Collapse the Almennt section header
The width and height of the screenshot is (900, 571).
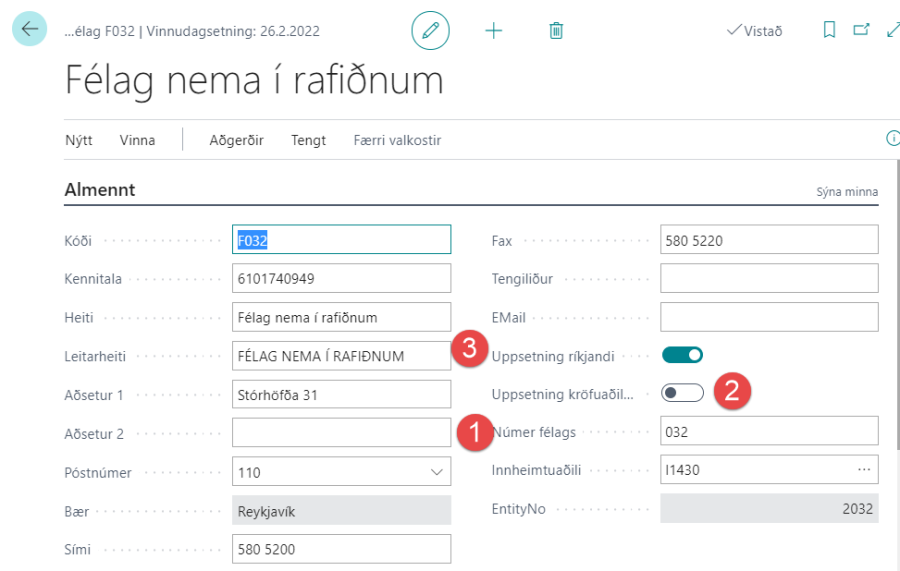100,190
